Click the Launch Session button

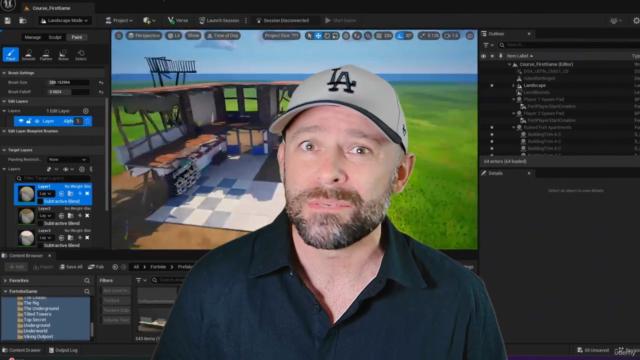point(219,20)
